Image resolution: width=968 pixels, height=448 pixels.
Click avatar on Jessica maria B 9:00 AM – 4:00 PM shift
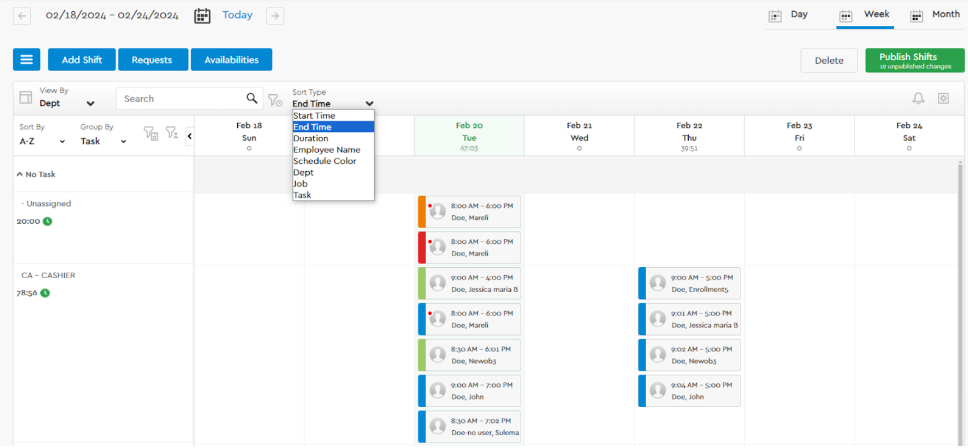point(438,283)
